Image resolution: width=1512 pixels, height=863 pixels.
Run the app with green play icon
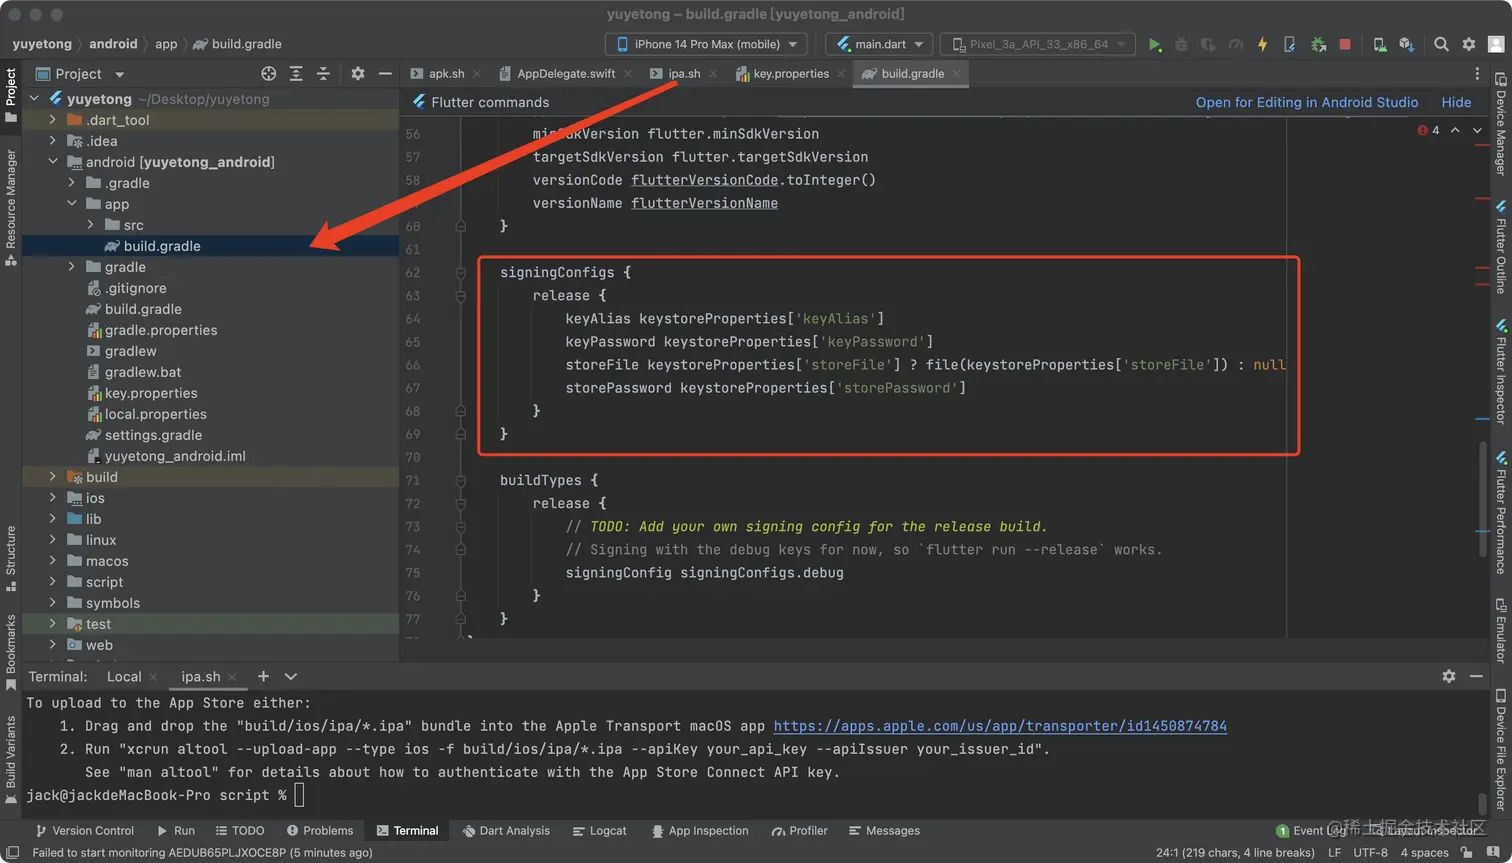coord(1155,44)
